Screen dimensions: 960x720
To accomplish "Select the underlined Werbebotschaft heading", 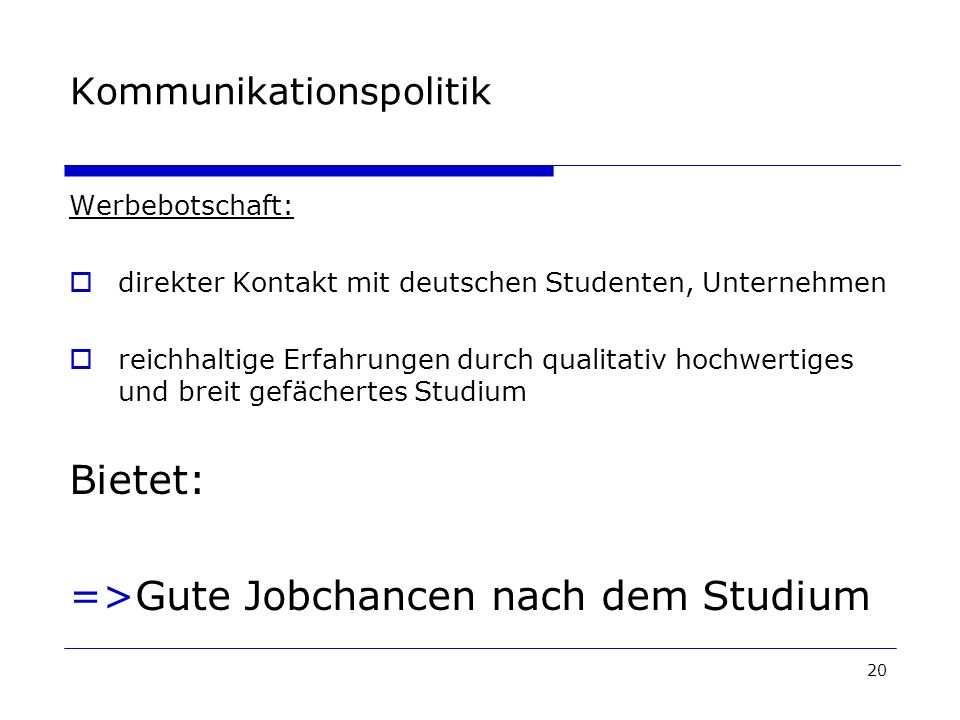I will 181,205.
